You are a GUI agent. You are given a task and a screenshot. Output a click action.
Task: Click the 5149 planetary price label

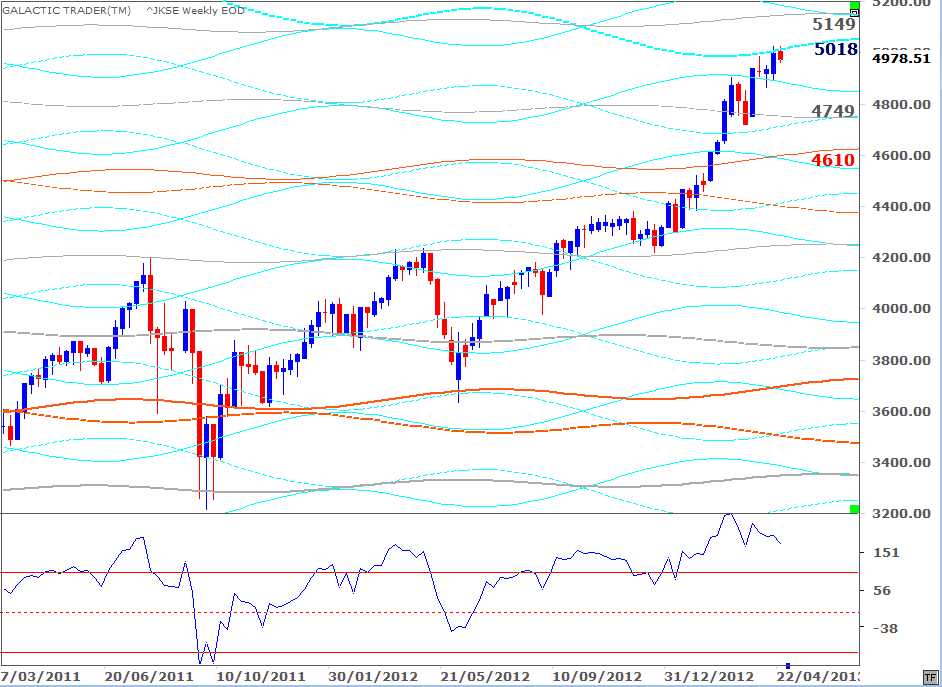(x=833, y=24)
